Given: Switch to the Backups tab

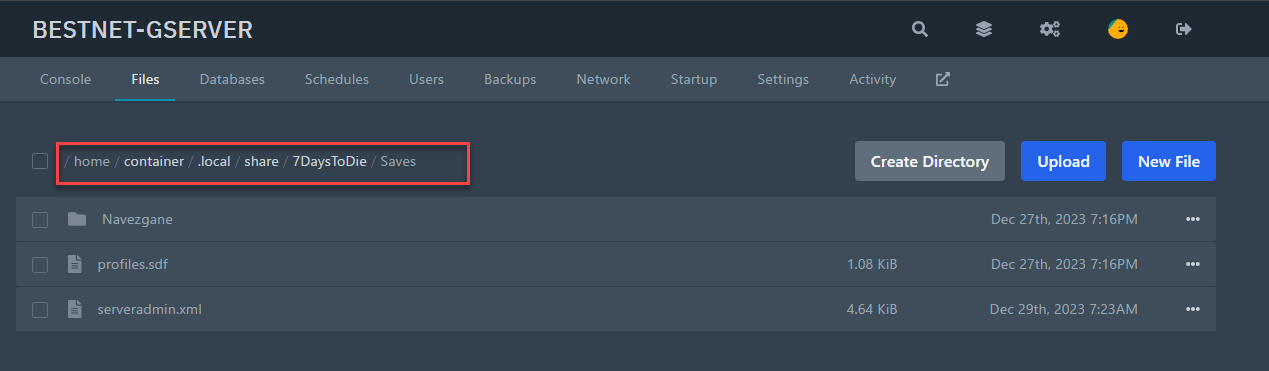Looking at the screenshot, I should click(x=510, y=79).
